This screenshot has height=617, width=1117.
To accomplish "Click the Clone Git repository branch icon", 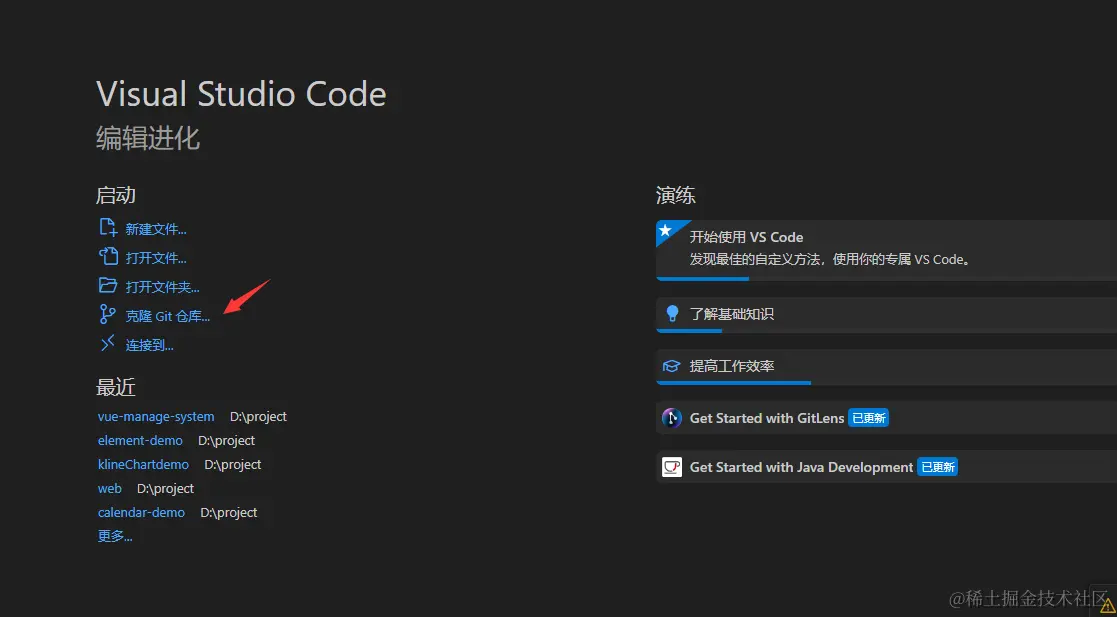I will tap(108, 314).
